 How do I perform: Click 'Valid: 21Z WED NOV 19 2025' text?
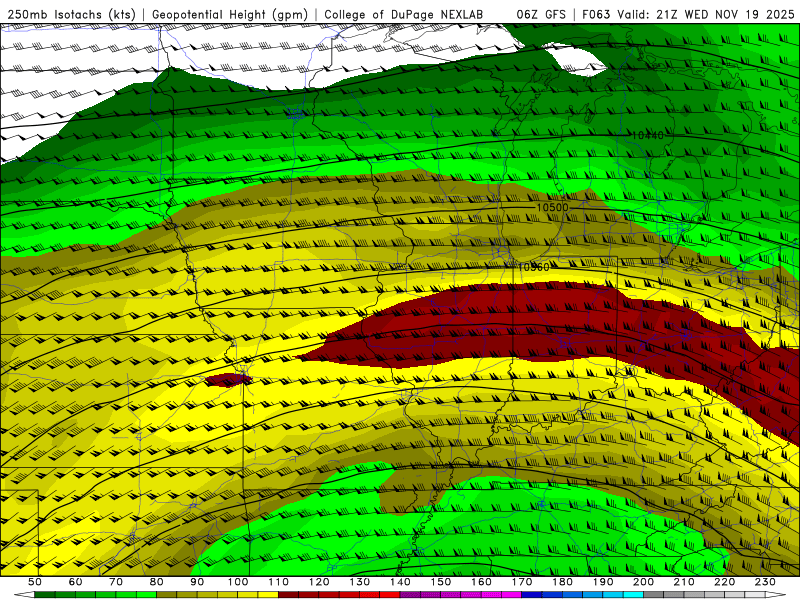(x=706, y=14)
